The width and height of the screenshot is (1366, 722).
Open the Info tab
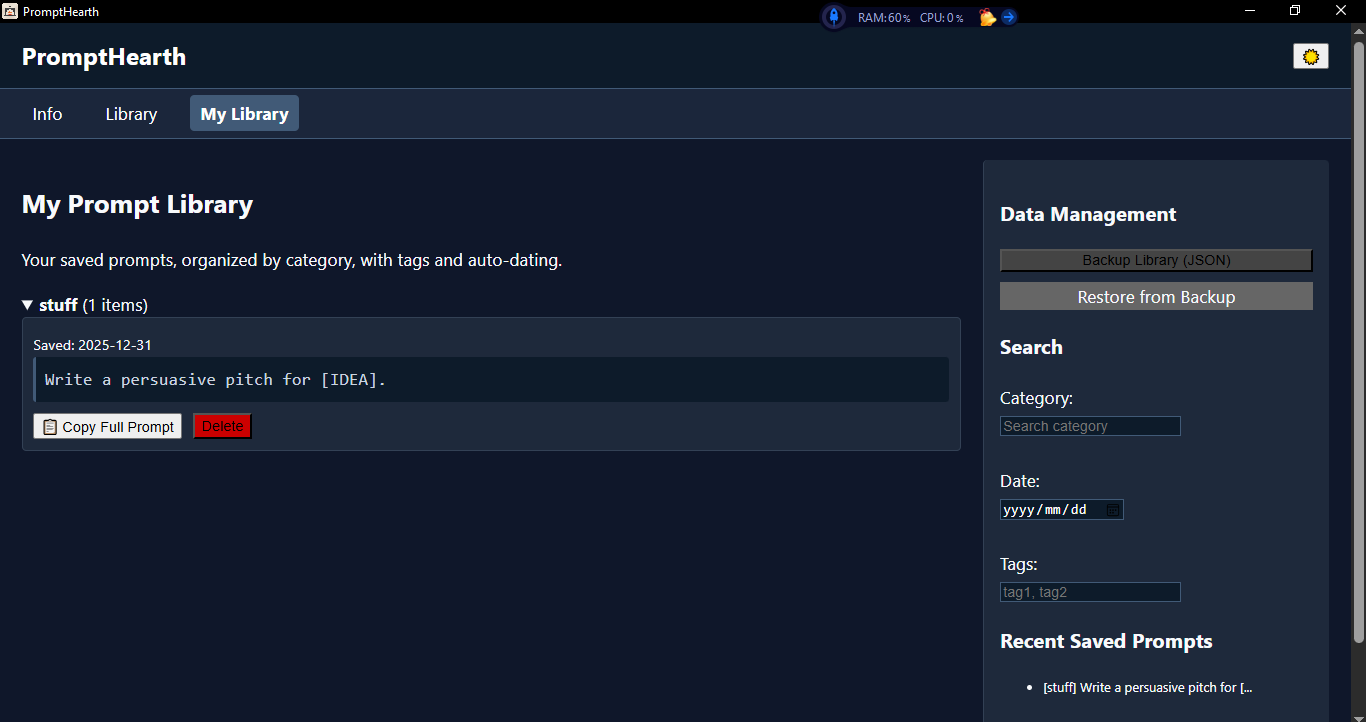pyautogui.click(x=47, y=114)
